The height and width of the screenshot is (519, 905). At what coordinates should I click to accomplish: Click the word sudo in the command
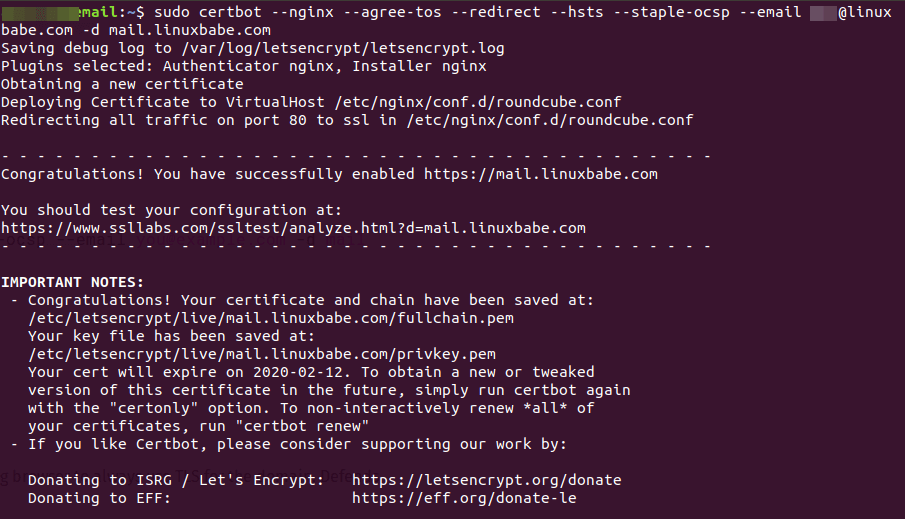tap(173, 12)
